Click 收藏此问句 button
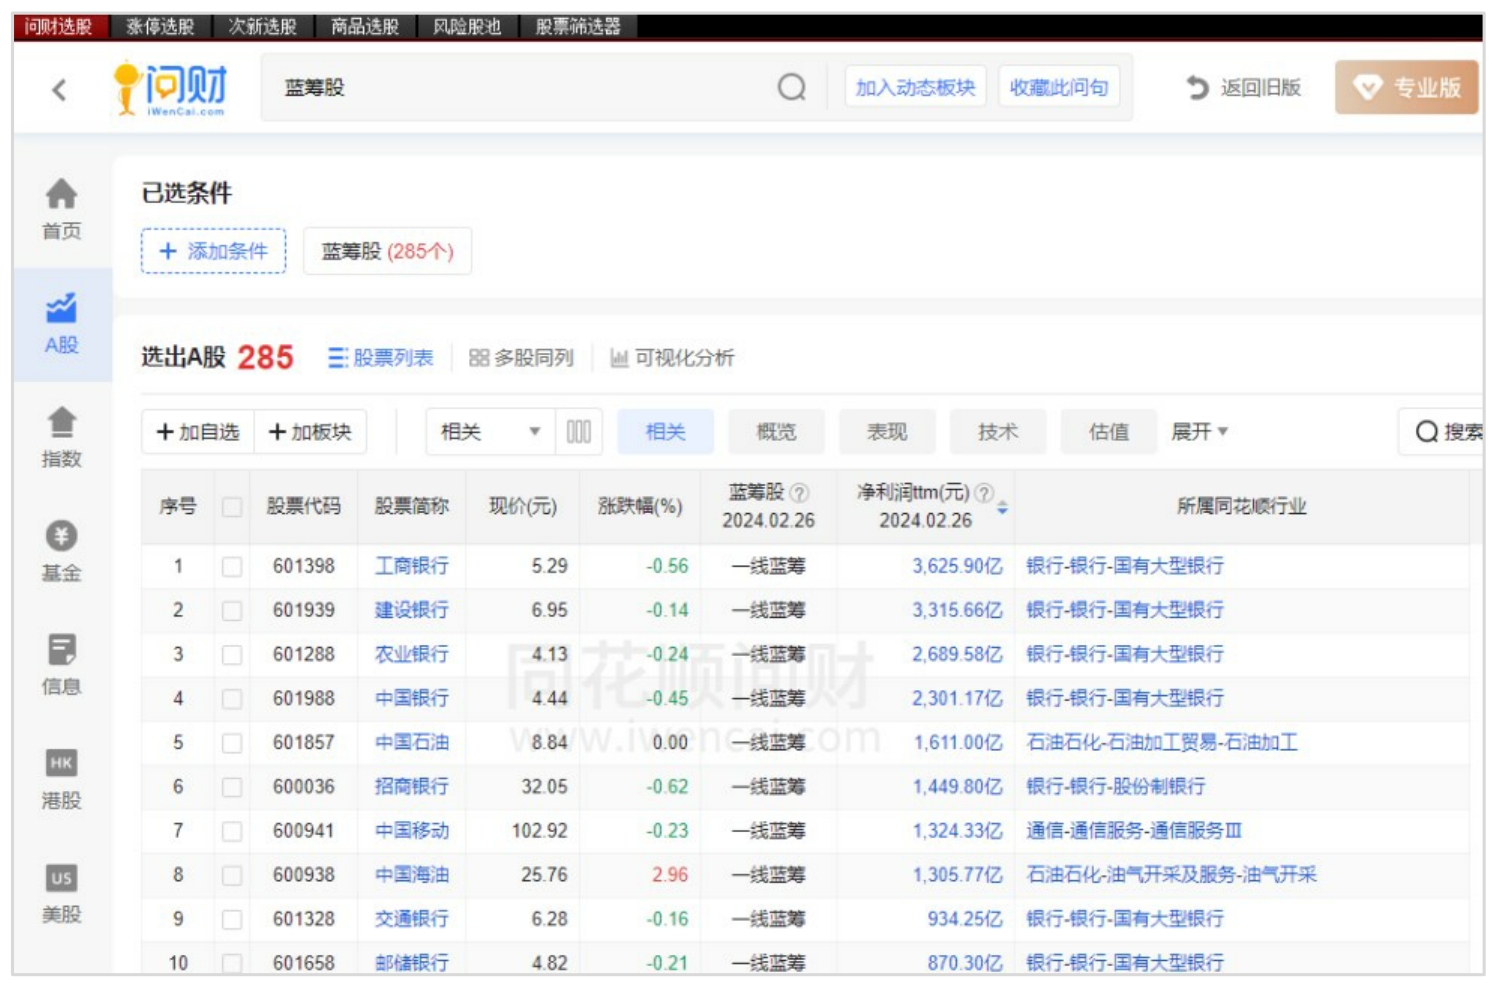The image size is (1497, 991). (x=1059, y=88)
